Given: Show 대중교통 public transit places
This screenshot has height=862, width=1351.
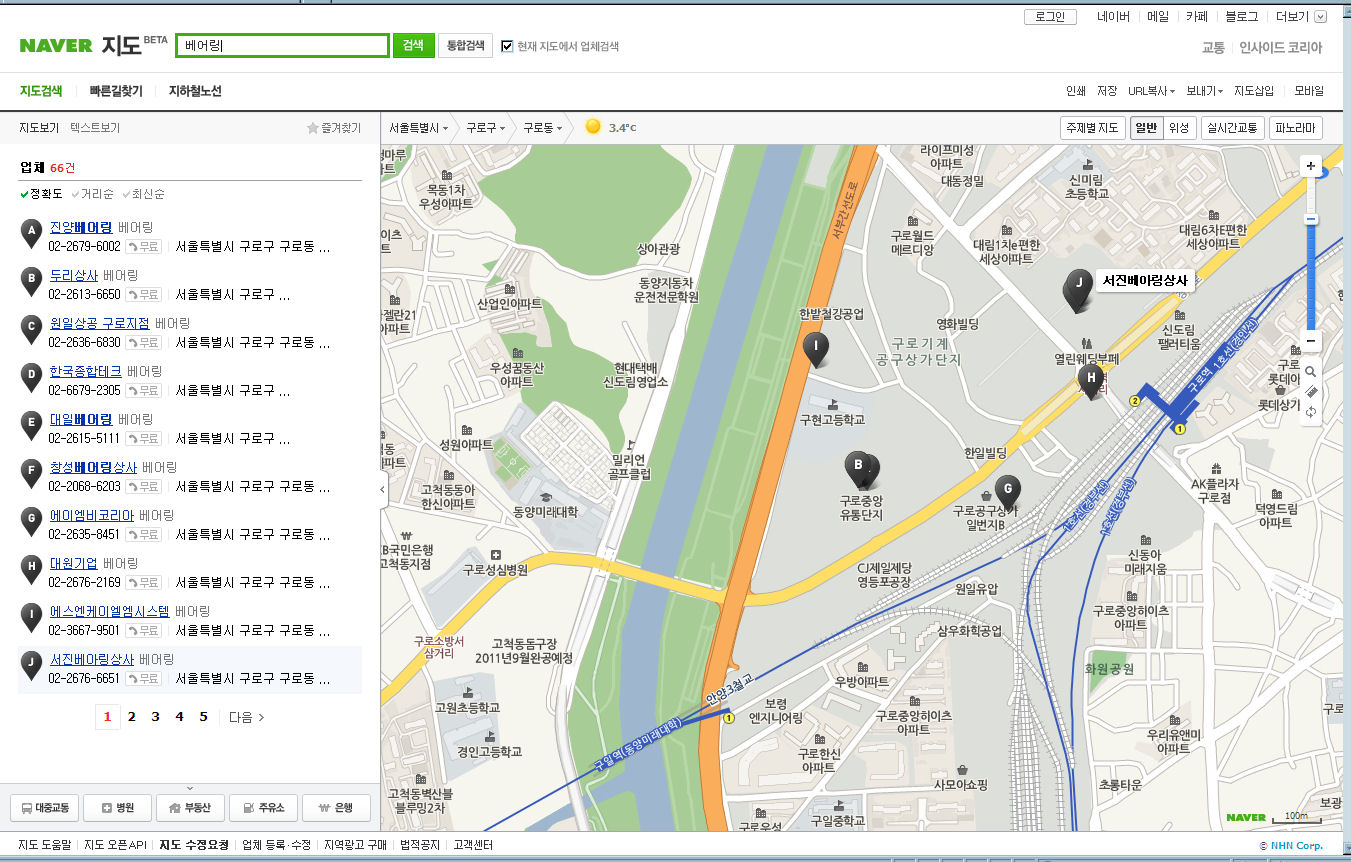Looking at the screenshot, I should (45, 808).
